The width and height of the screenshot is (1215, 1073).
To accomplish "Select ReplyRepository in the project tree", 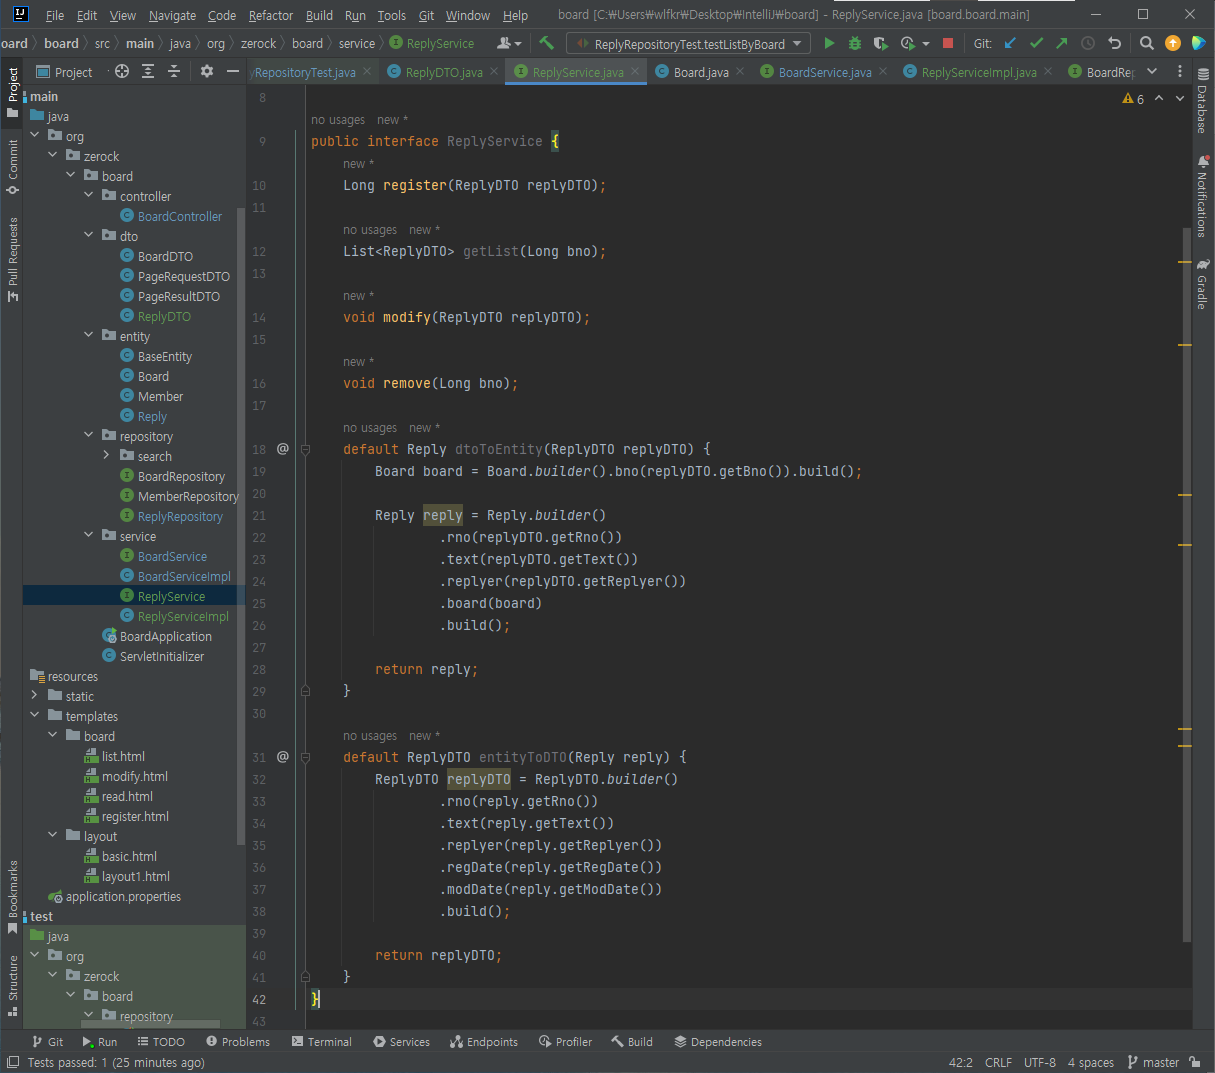I will [180, 516].
